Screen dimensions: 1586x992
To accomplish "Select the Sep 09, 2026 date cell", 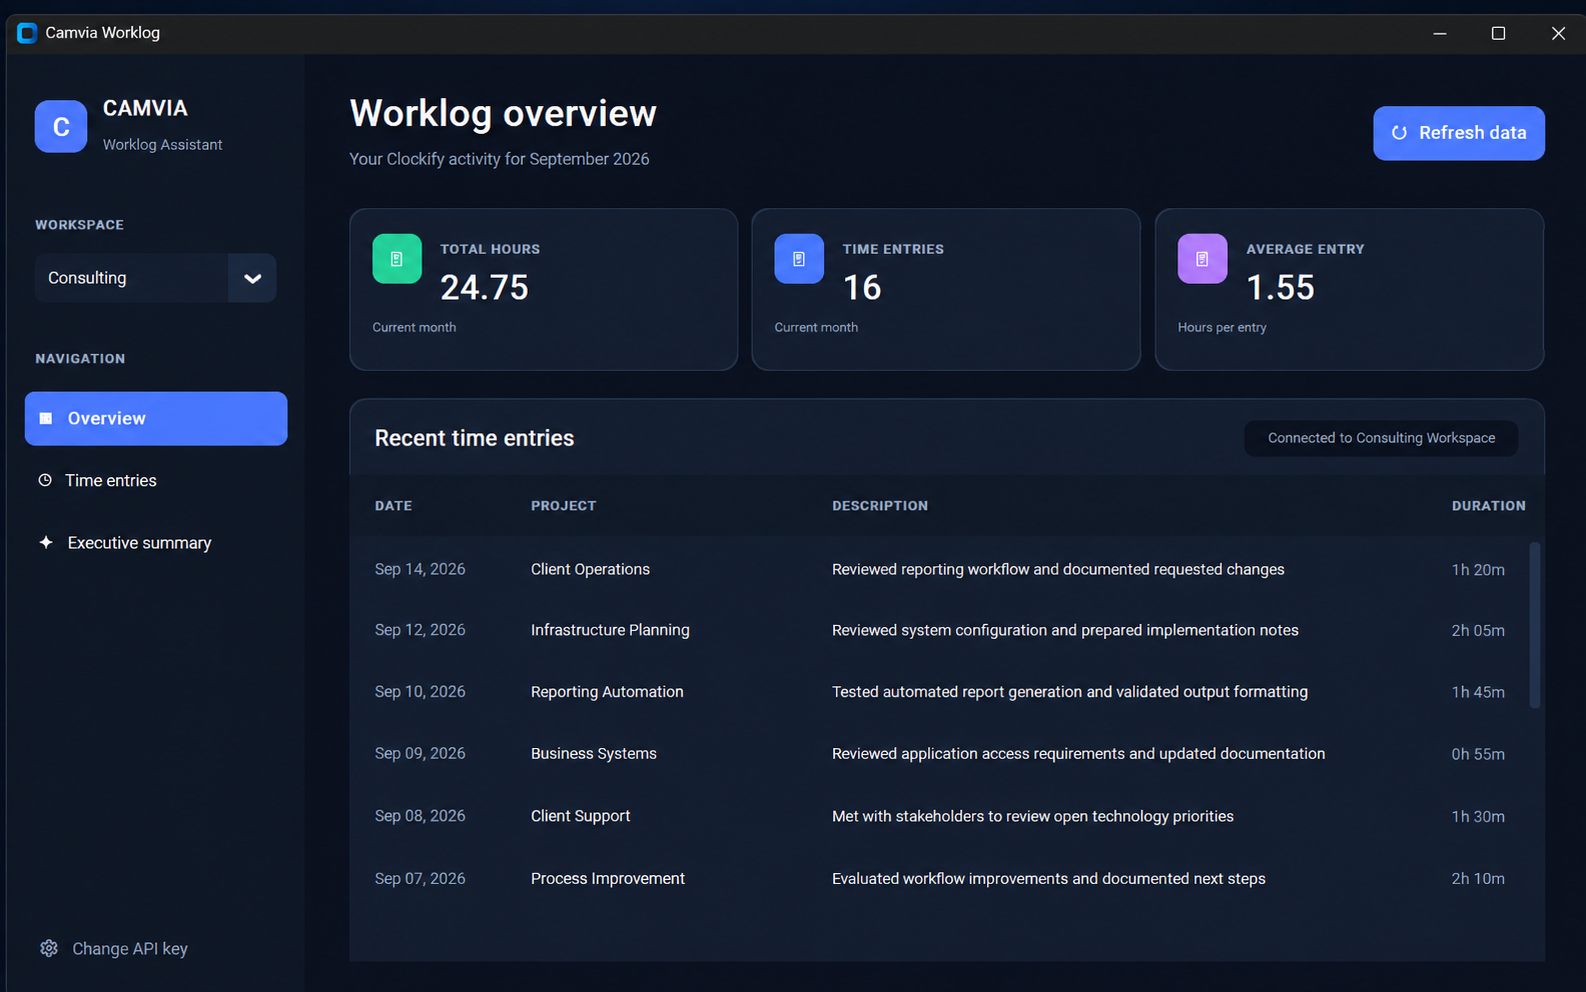I will [420, 754].
